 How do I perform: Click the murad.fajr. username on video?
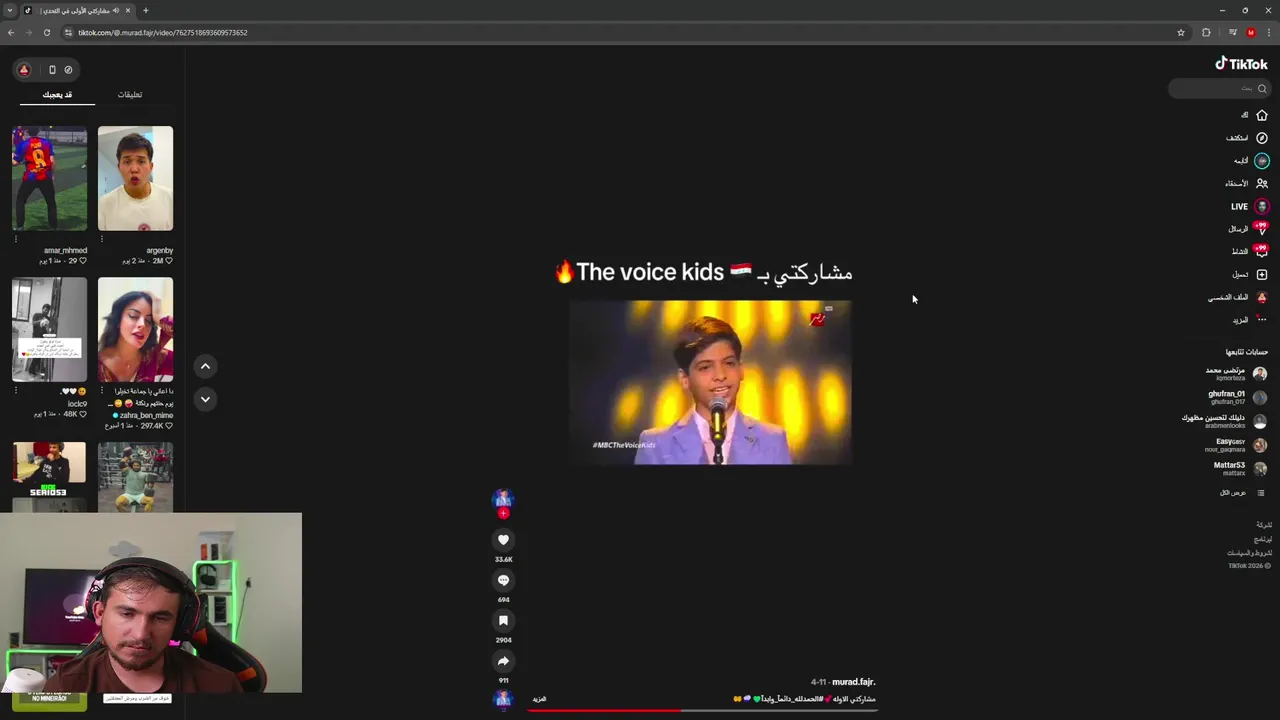coord(853,682)
